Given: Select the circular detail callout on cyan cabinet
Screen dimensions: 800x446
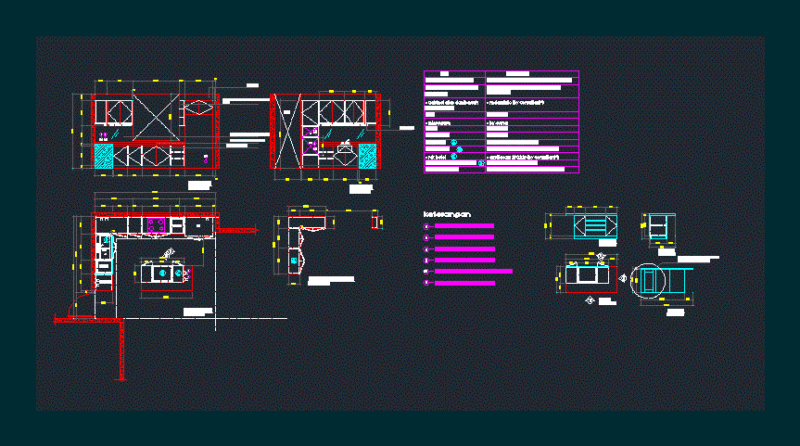Looking at the screenshot, I should pos(648,280).
